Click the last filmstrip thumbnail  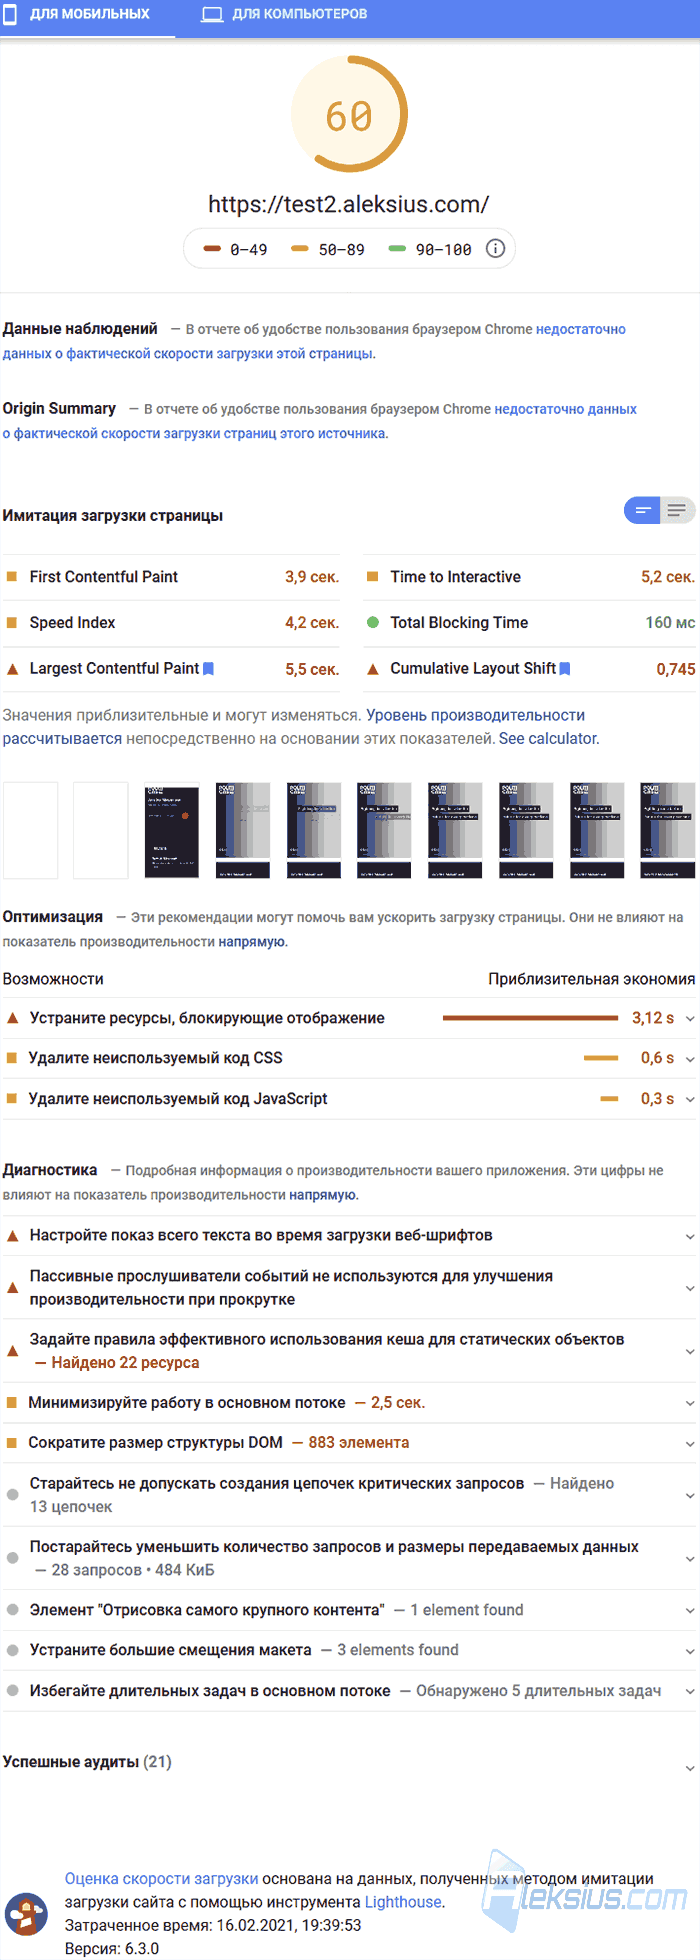coord(667,830)
